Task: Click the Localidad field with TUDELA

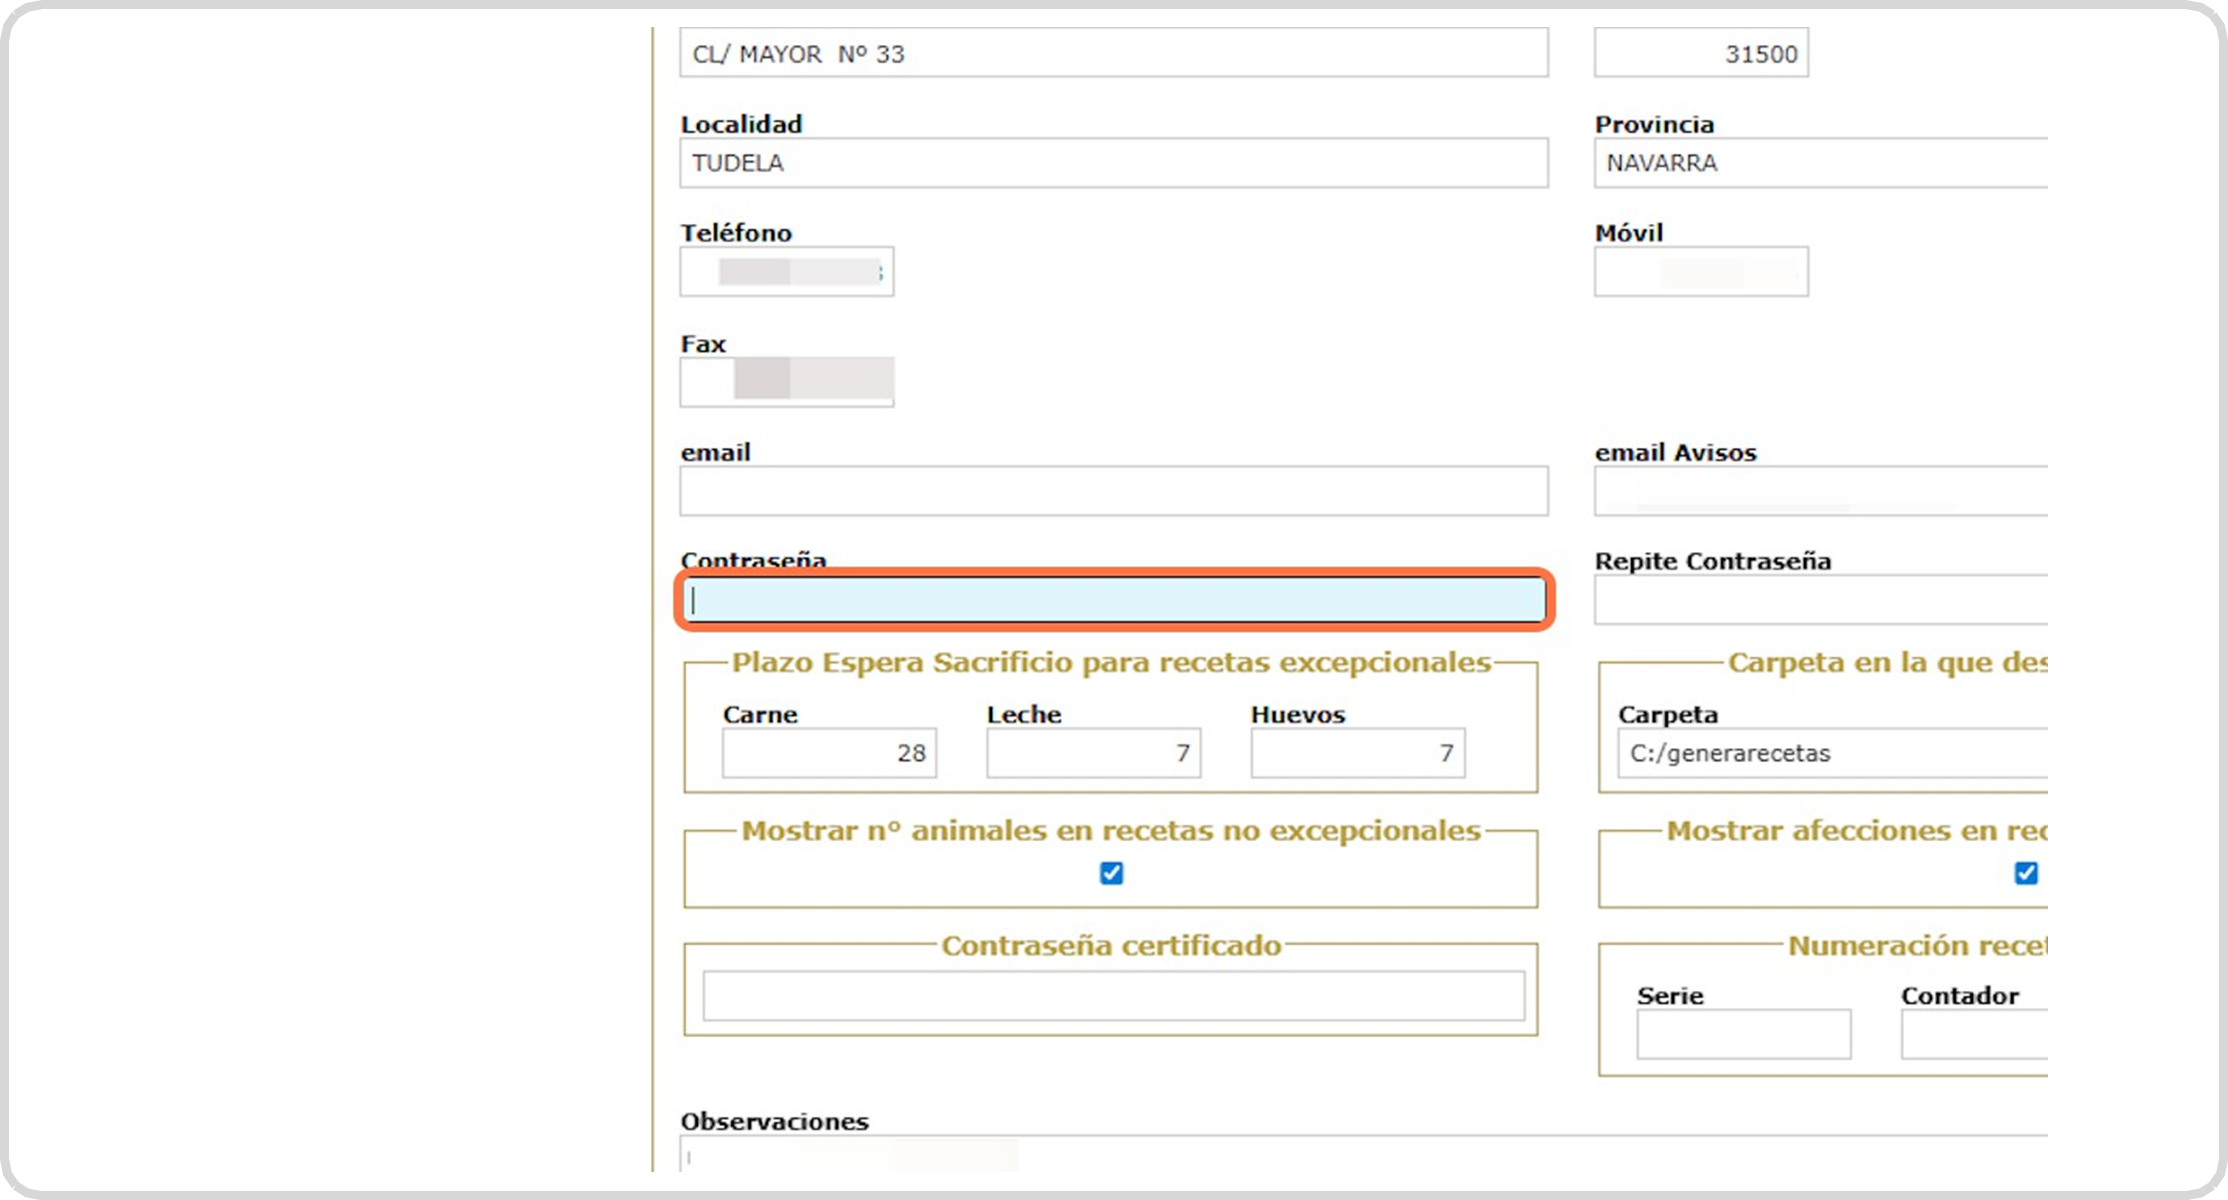Action: pos(1114,163)
